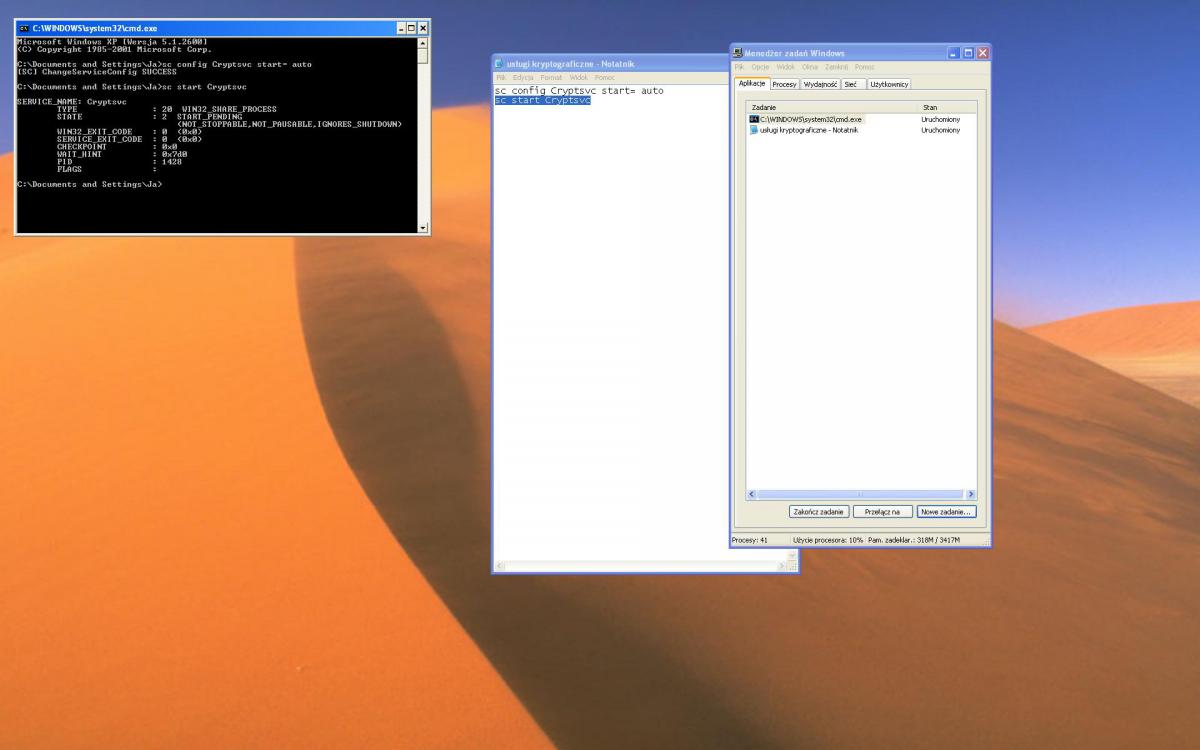1200x750 pixels.
Task: Click the 'Microsoft Windows XP [Wersja 5.1.2600]' line
Action: [112, 41]
